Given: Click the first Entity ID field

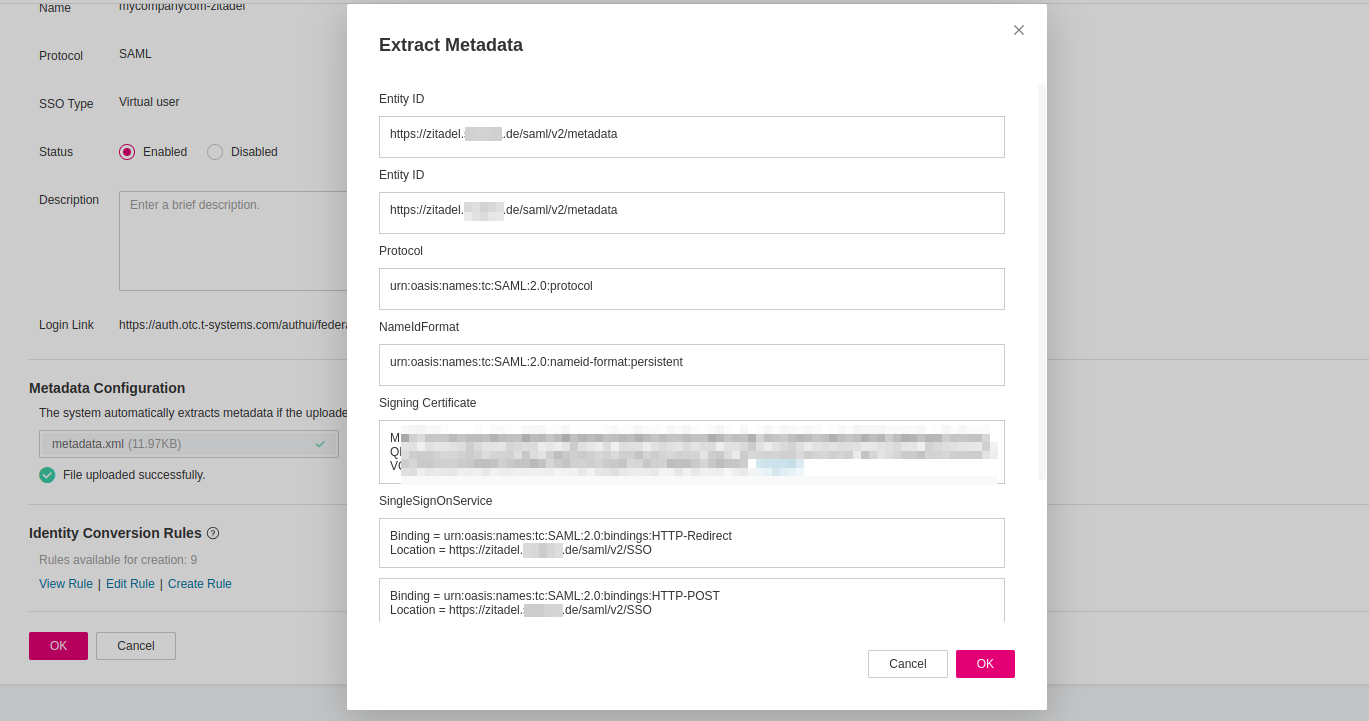Looking at the screenshot, I should (691, 137).
